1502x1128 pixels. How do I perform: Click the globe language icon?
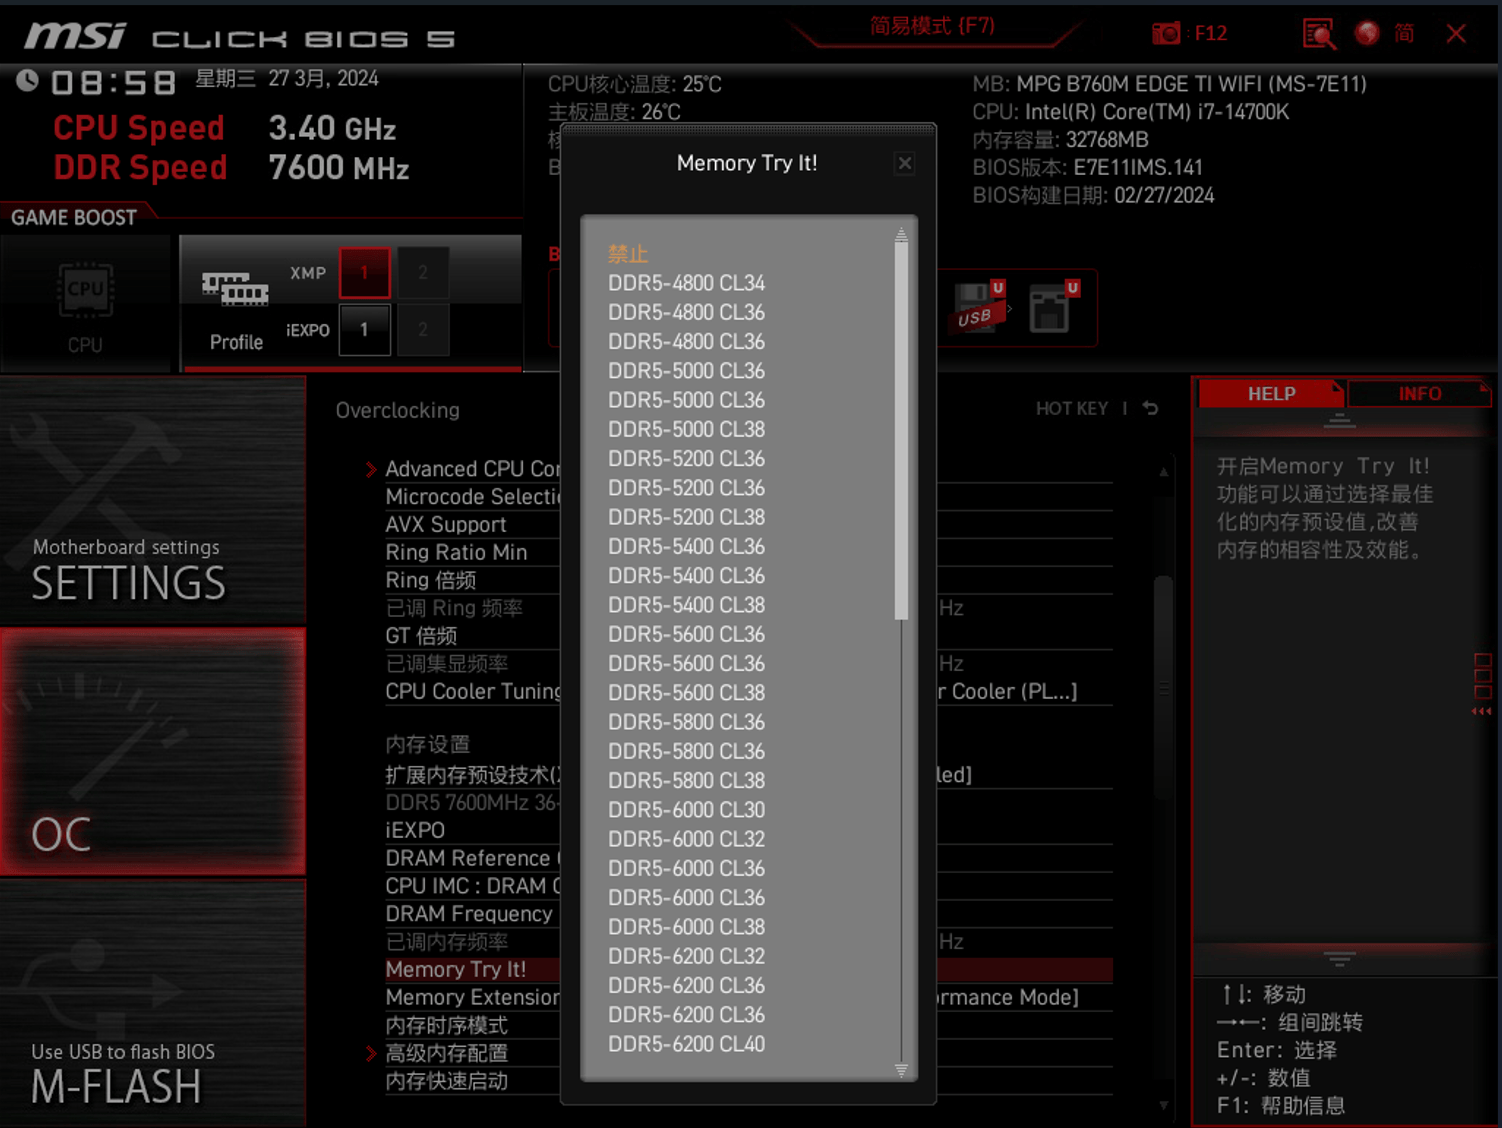(x=1366, y=33)
